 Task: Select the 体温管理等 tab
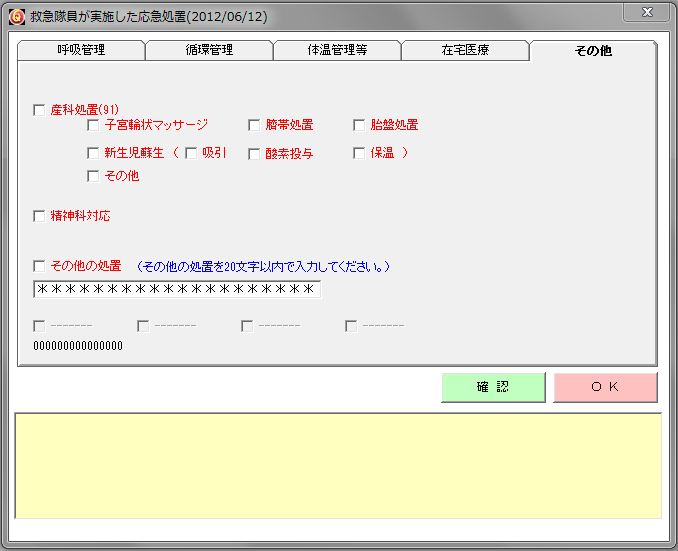pyautogui.click(x=337, y=50)
